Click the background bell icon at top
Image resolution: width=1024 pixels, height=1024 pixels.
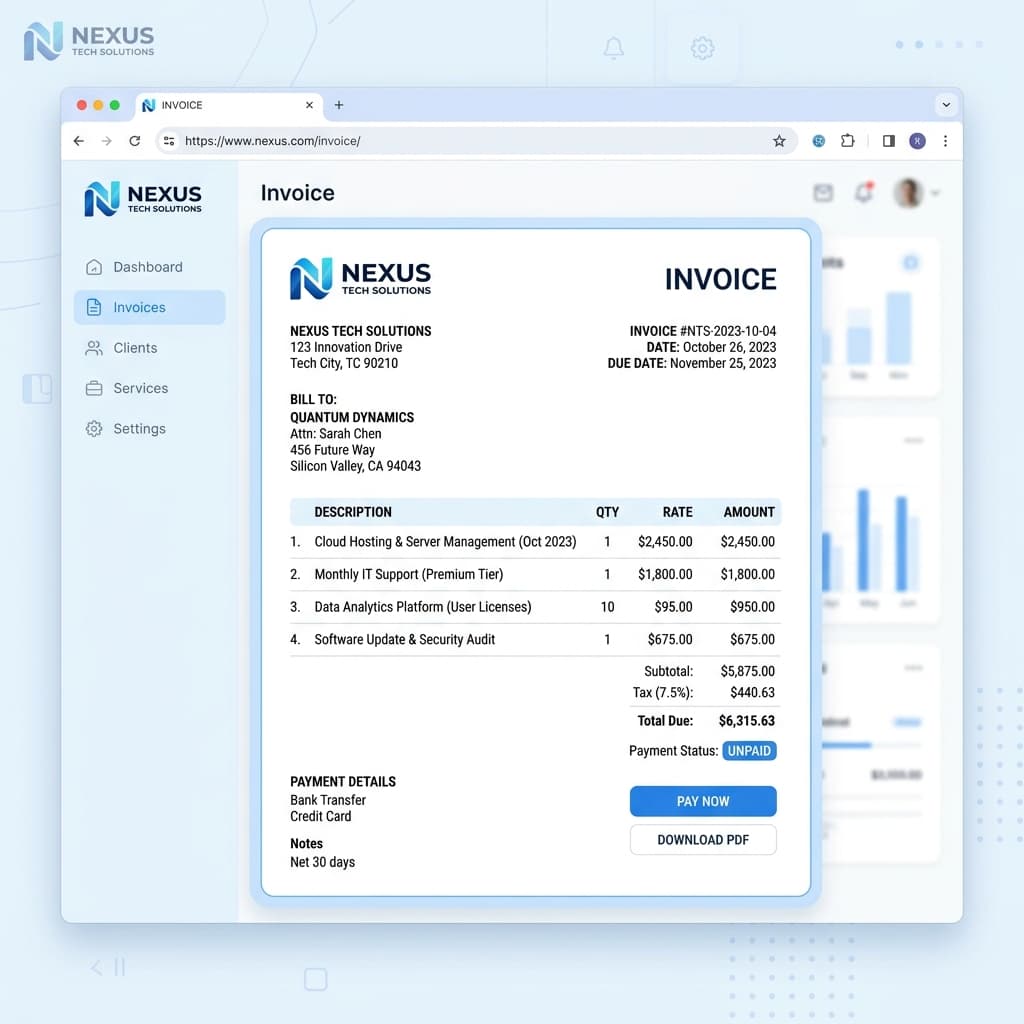(613, 48)
